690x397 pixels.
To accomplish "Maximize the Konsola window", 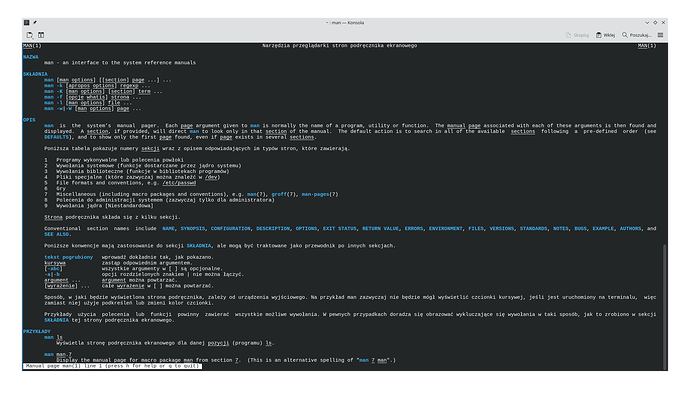I will (x=655, y=22).
